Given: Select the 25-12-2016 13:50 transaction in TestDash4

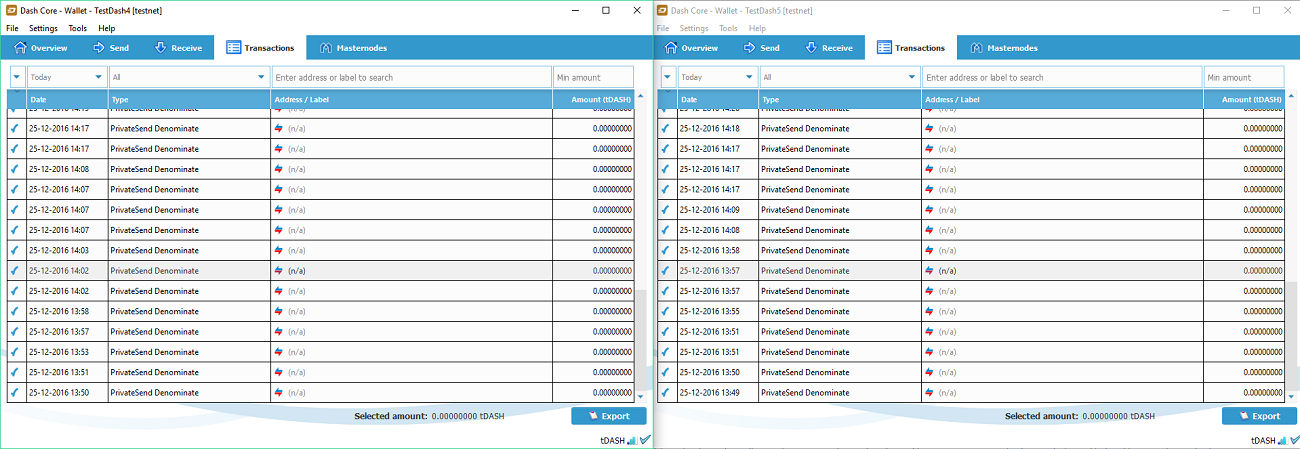Looking at the screenshot, I should click(320, 393).
